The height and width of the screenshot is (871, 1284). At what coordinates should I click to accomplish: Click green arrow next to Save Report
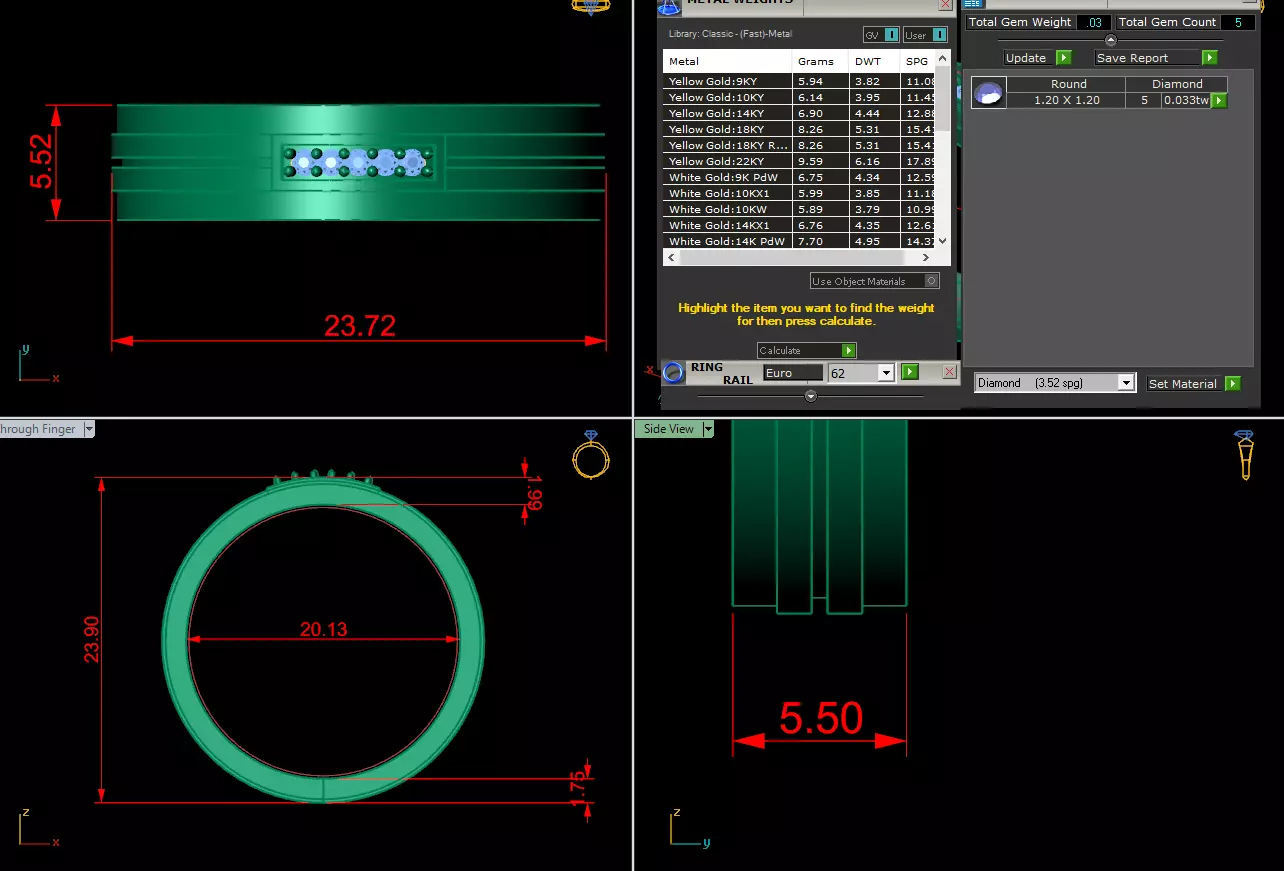tap(1209, 58)
